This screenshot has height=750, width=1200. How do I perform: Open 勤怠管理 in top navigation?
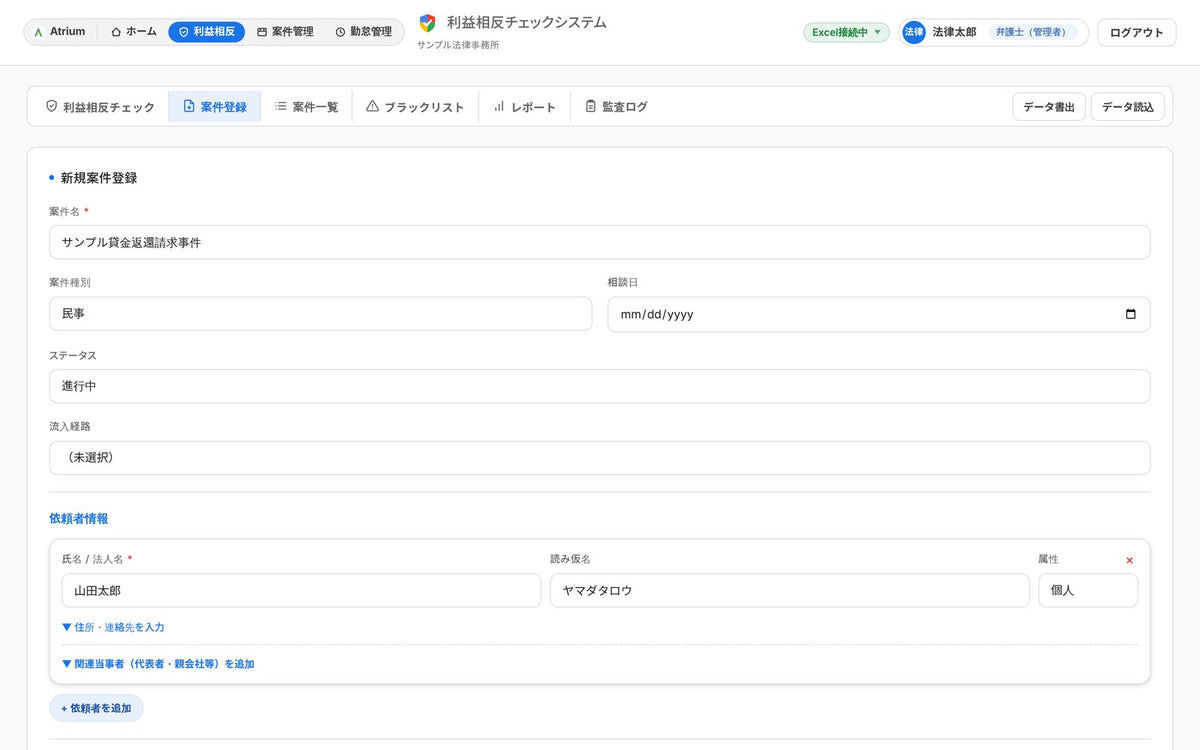tap(364, 32)
